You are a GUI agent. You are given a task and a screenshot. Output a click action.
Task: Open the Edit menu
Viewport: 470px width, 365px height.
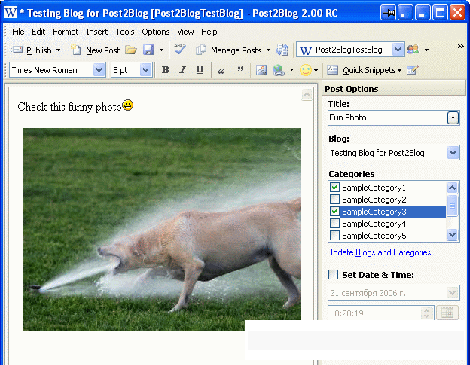(38, 32)
